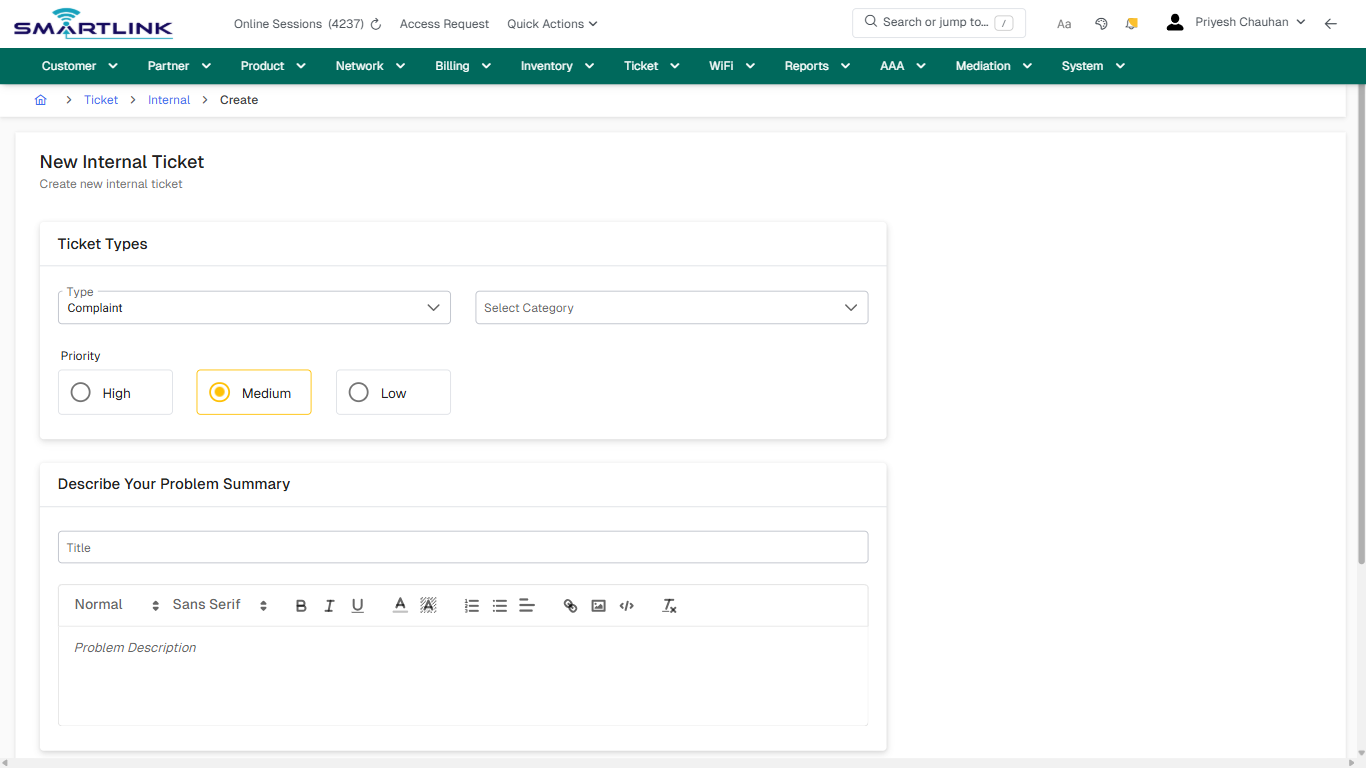The height and width of the screenshot is (768, 1366).
Task: Click the underline icon in the editor toolbar
Action: click(357, 605)
